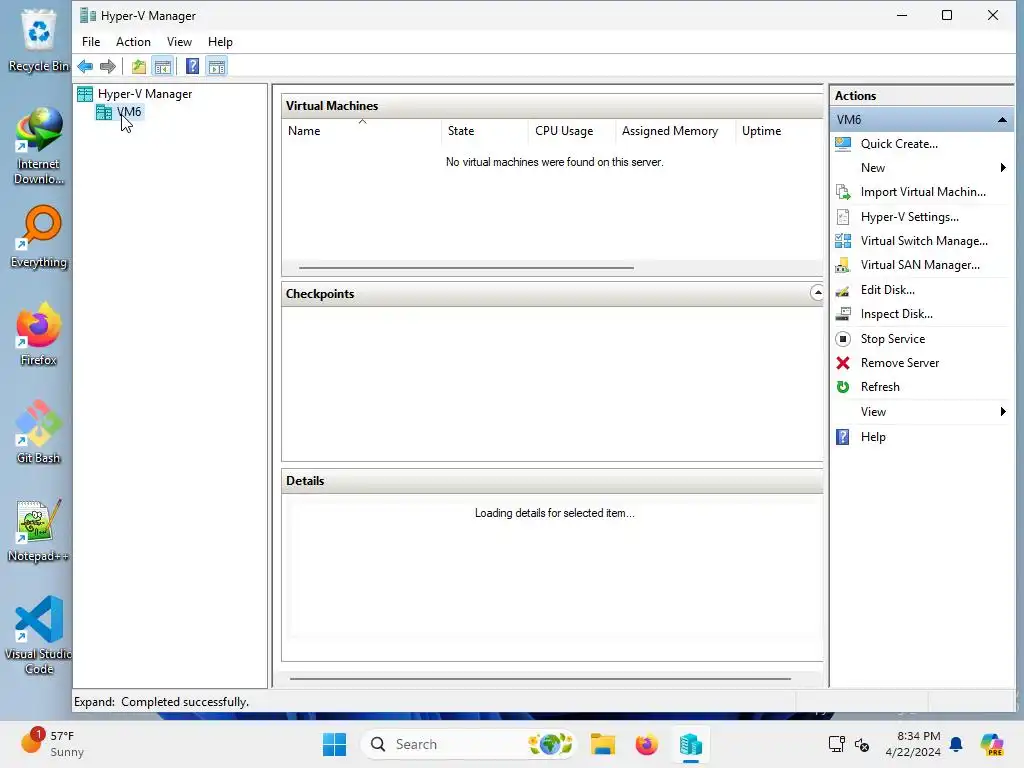The width and height of the screenshot is (1024, 768).
Task: Open Import Virtual Machine action
Action: [923, 192]
